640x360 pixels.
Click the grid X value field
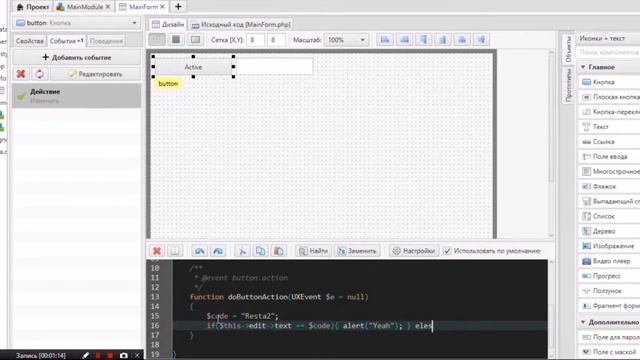click(256, 40)
